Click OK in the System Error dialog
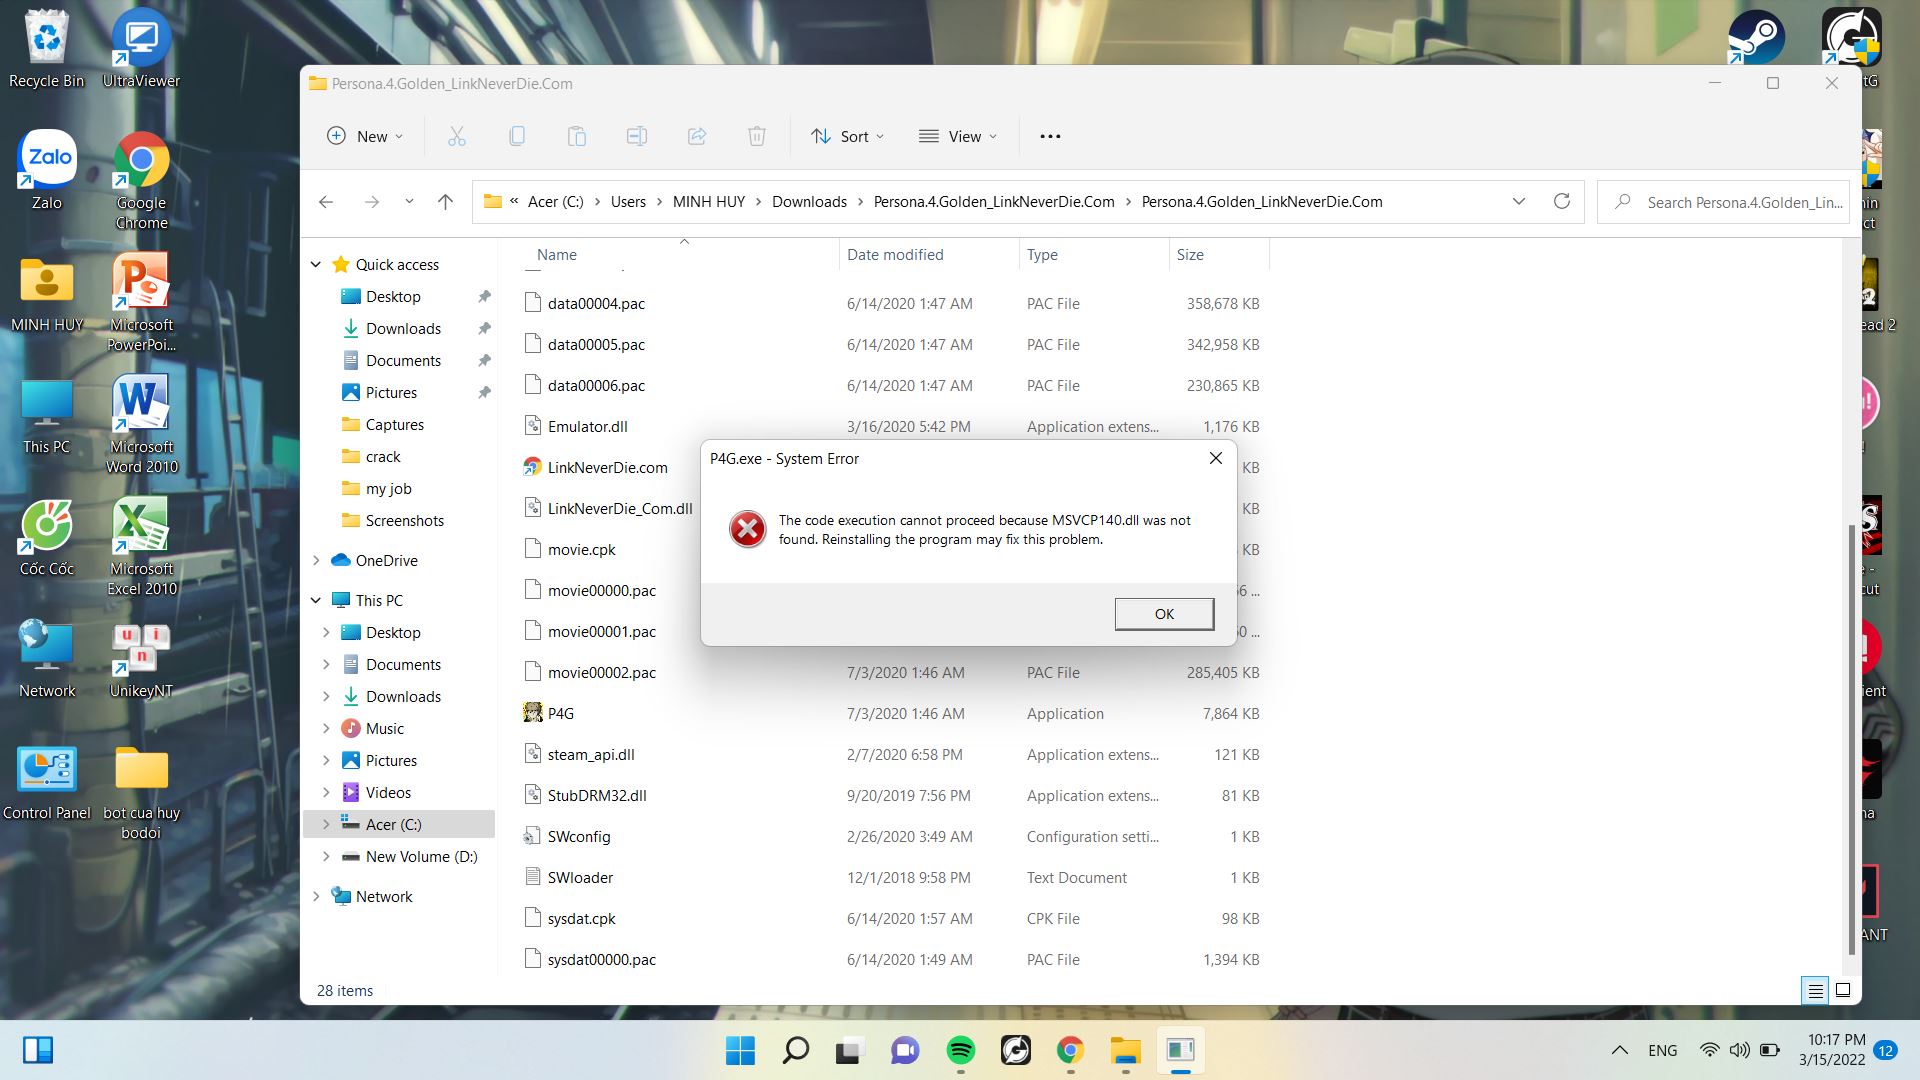1920x1080 pixels. point(1164,614)
